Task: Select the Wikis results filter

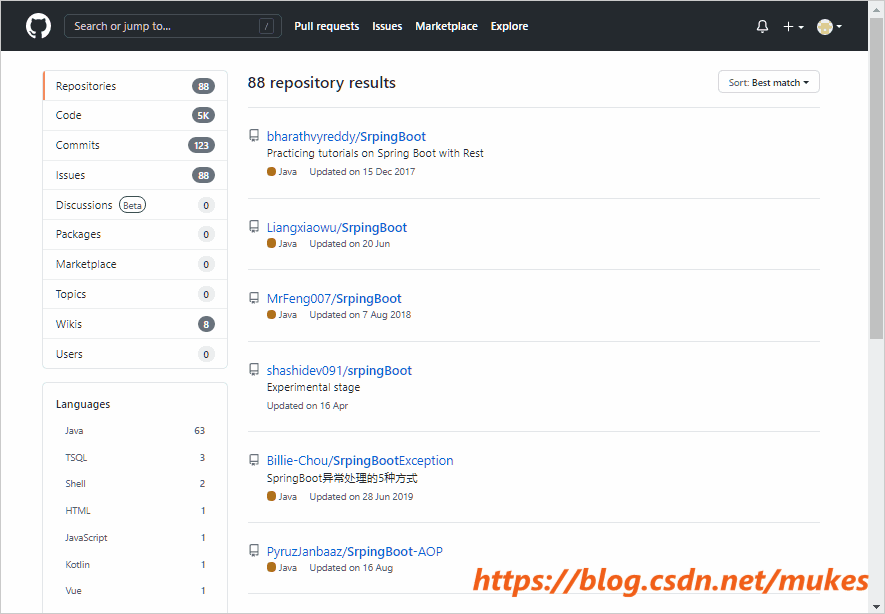Action: tap(135, 324)
